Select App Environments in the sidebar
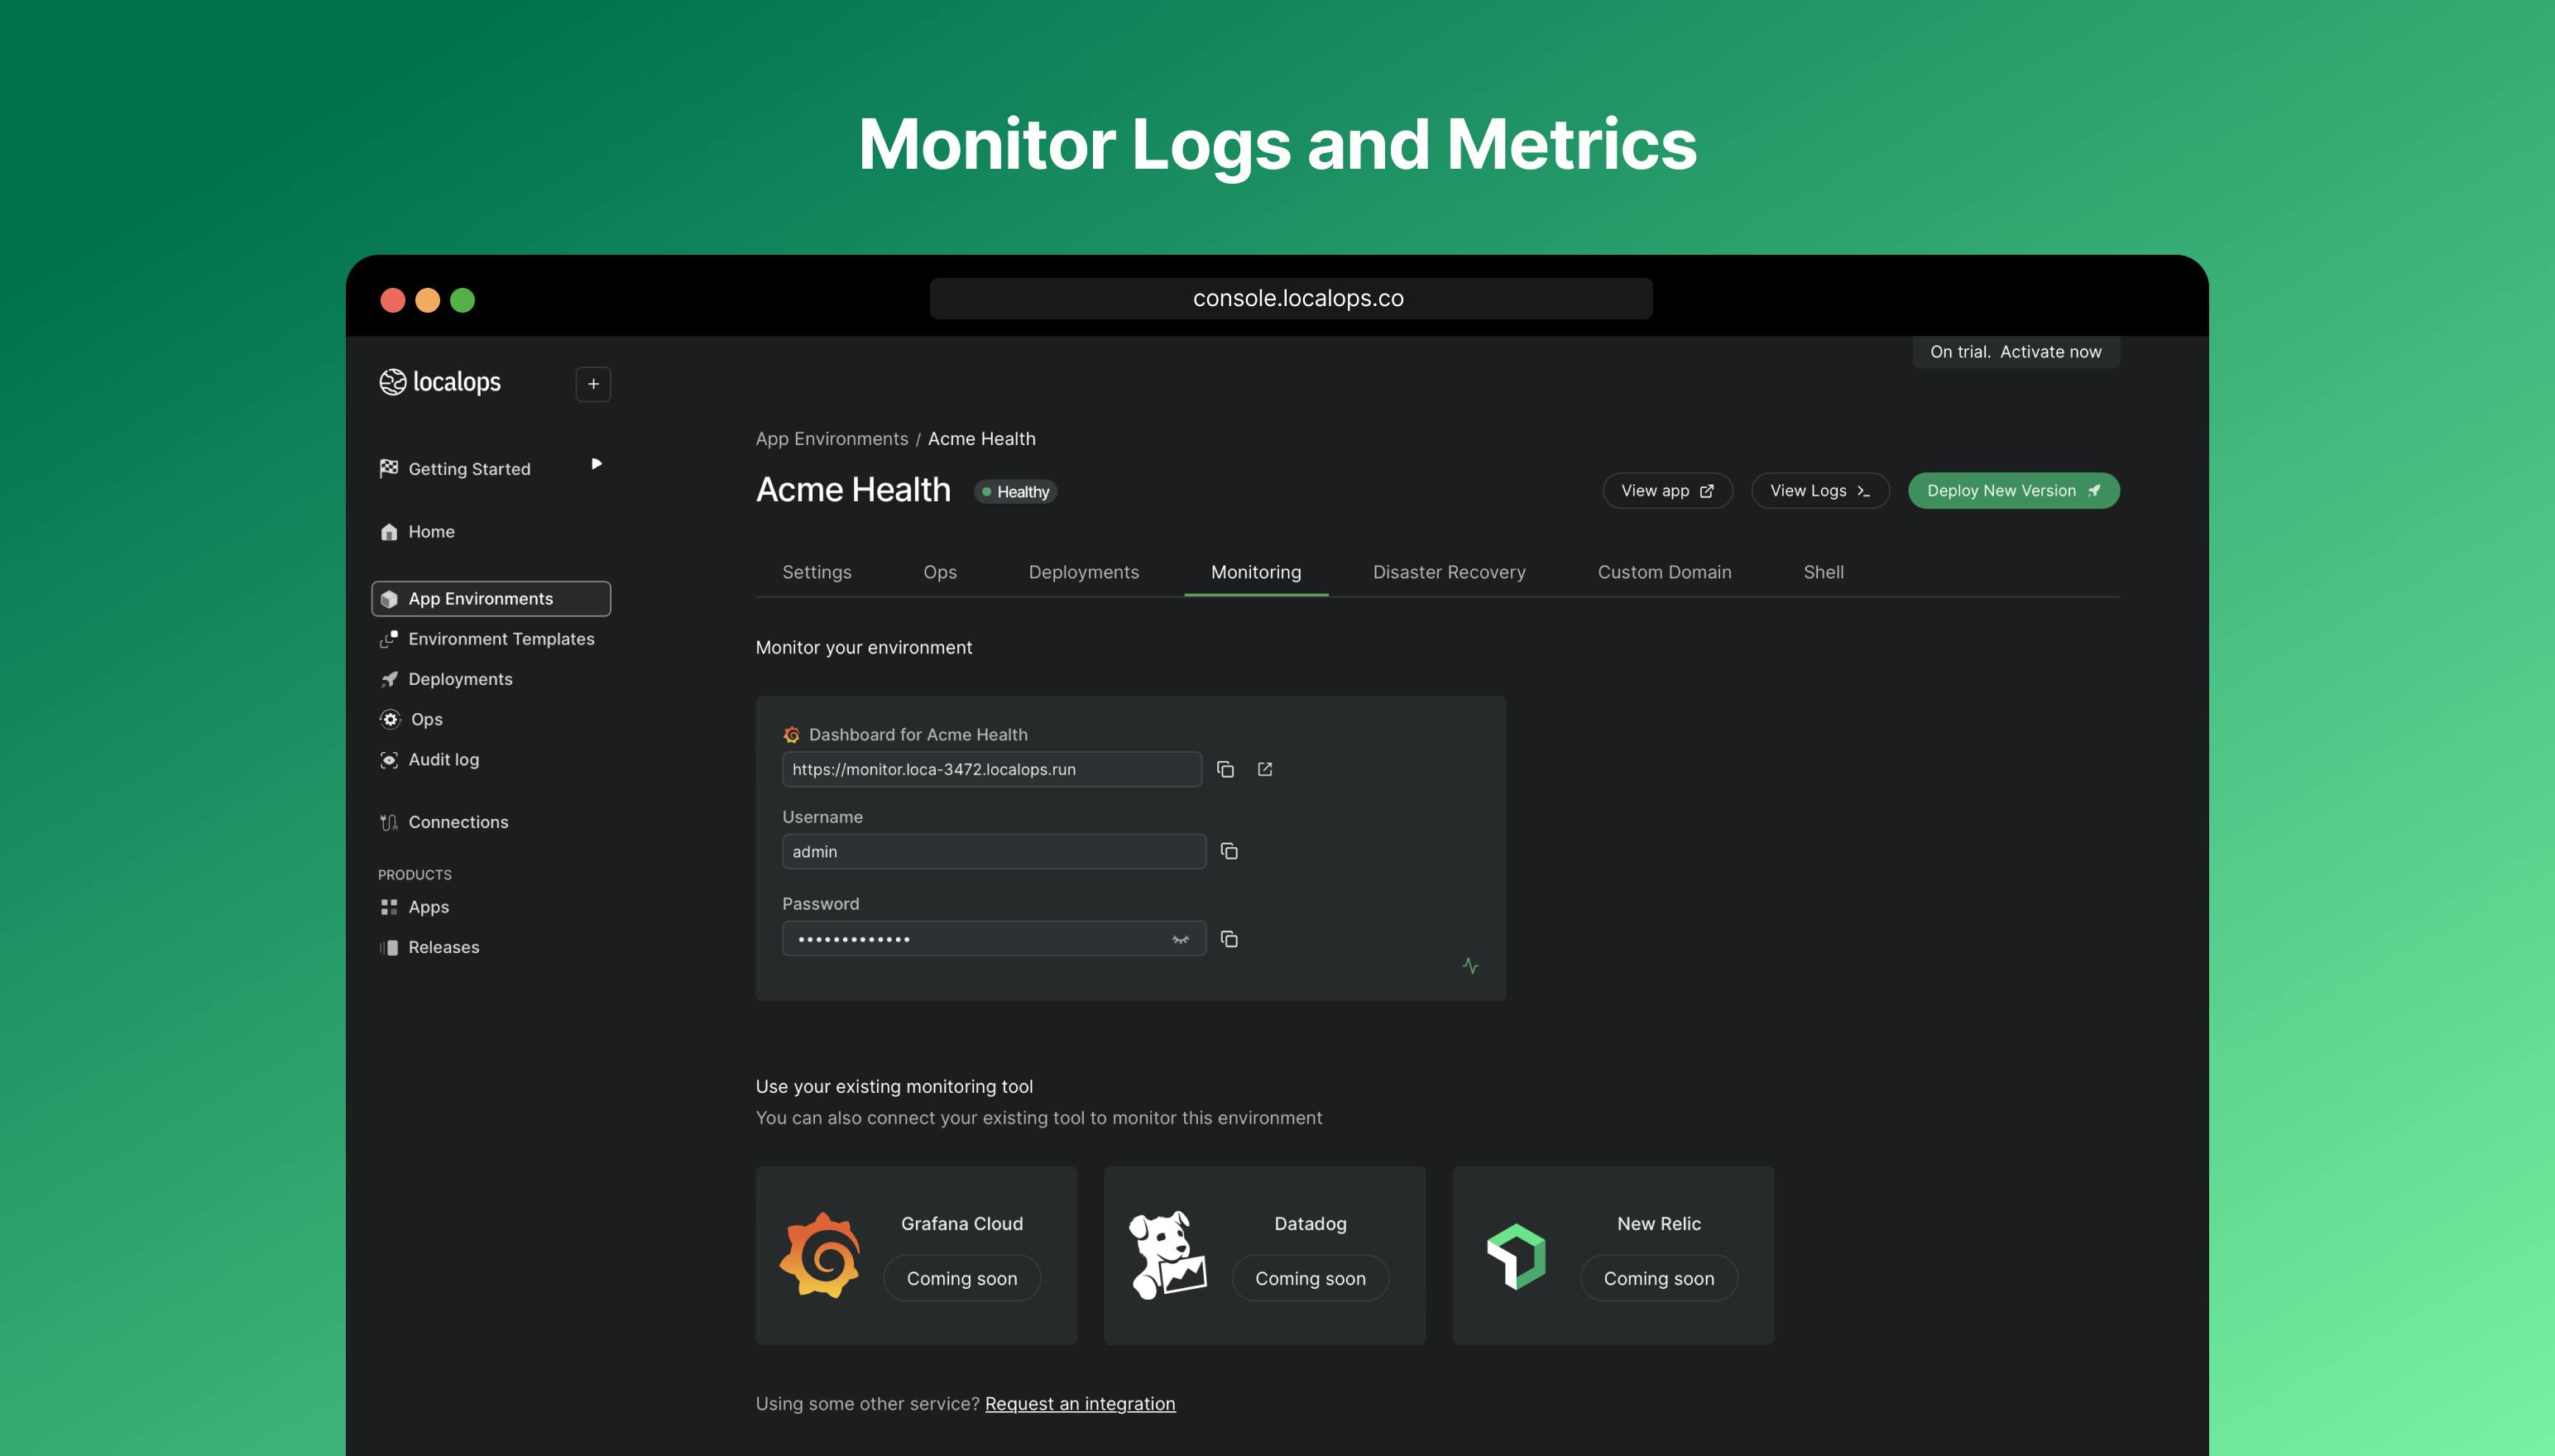 491,599
